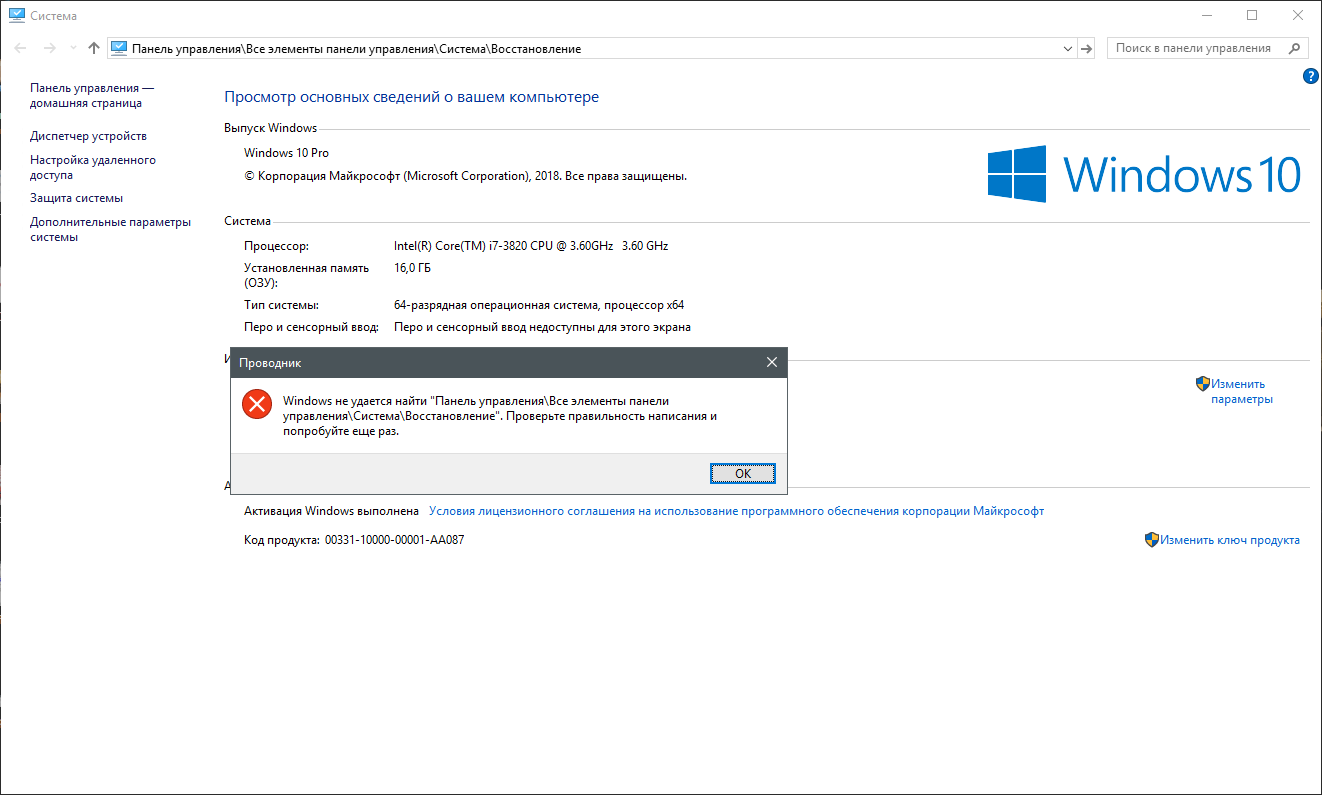Expand address bar history dropdown
1322x795 pixels.
1067,48
